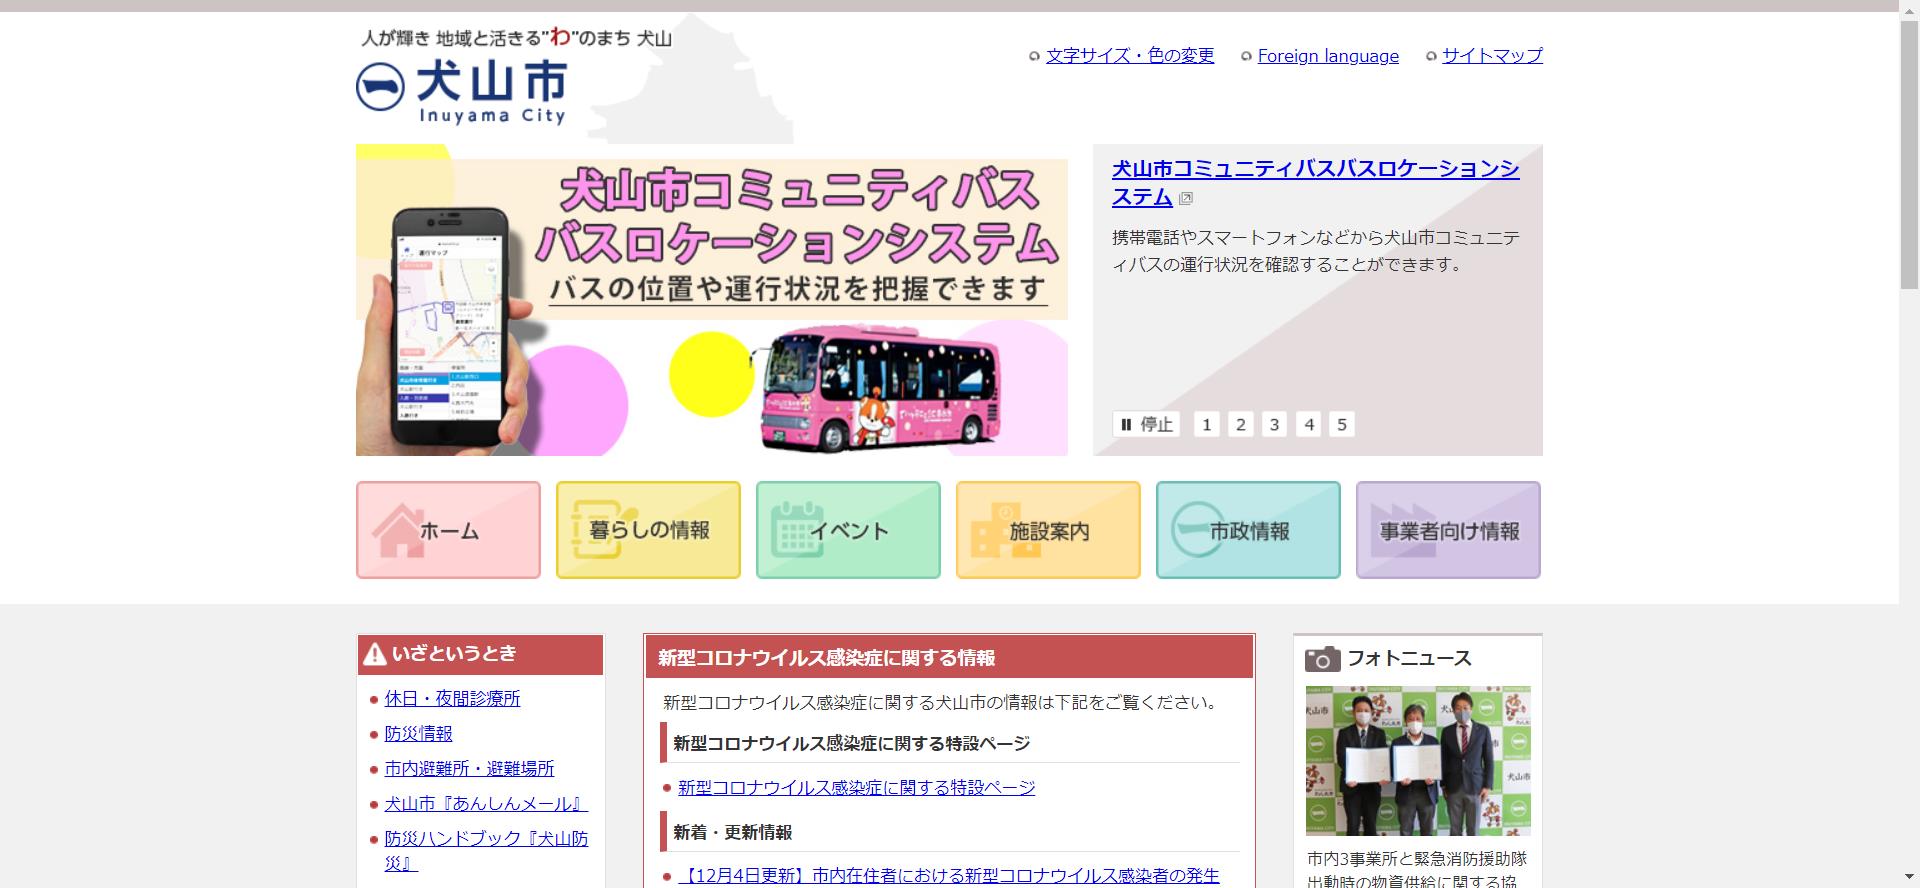Open the イベント calendar tile
1920x888 pixels.
tap(848, 530)
